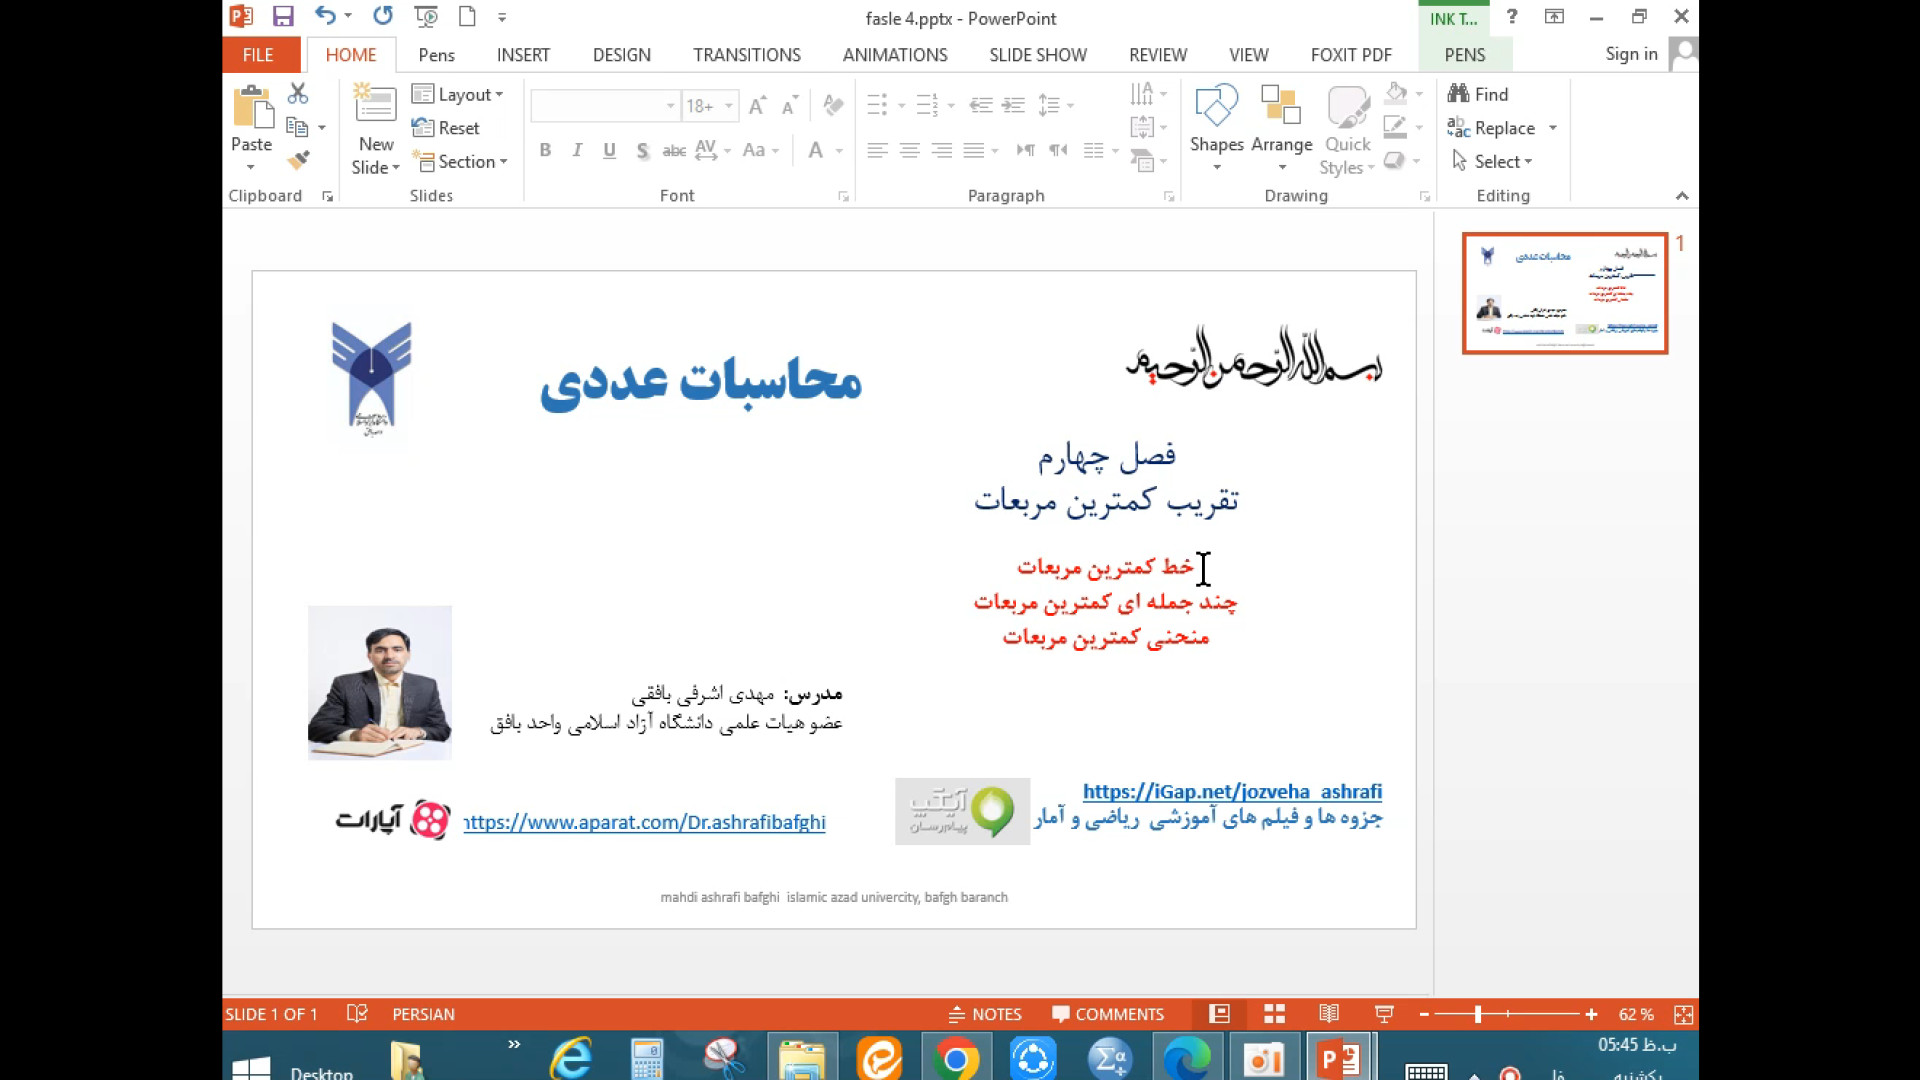Open the TRANSITIONS ribbon tab
The width and height of the screenshot is (1920, 1080).
point(746,55)
